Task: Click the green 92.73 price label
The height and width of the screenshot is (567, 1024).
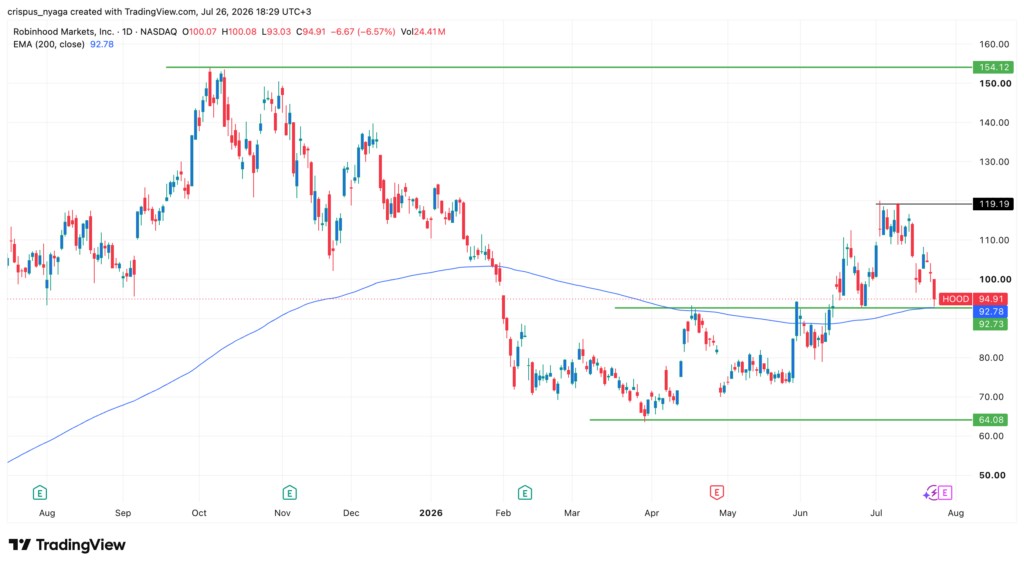Action: tap(991, 324)
